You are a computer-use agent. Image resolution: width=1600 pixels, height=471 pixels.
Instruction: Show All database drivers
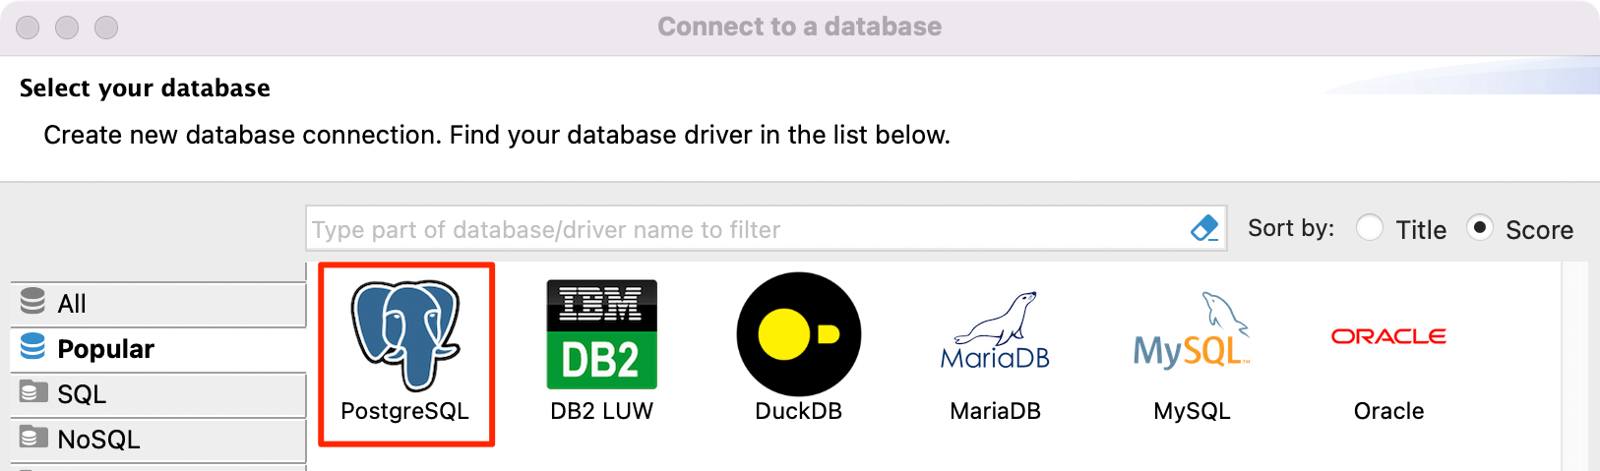(72, 303)
